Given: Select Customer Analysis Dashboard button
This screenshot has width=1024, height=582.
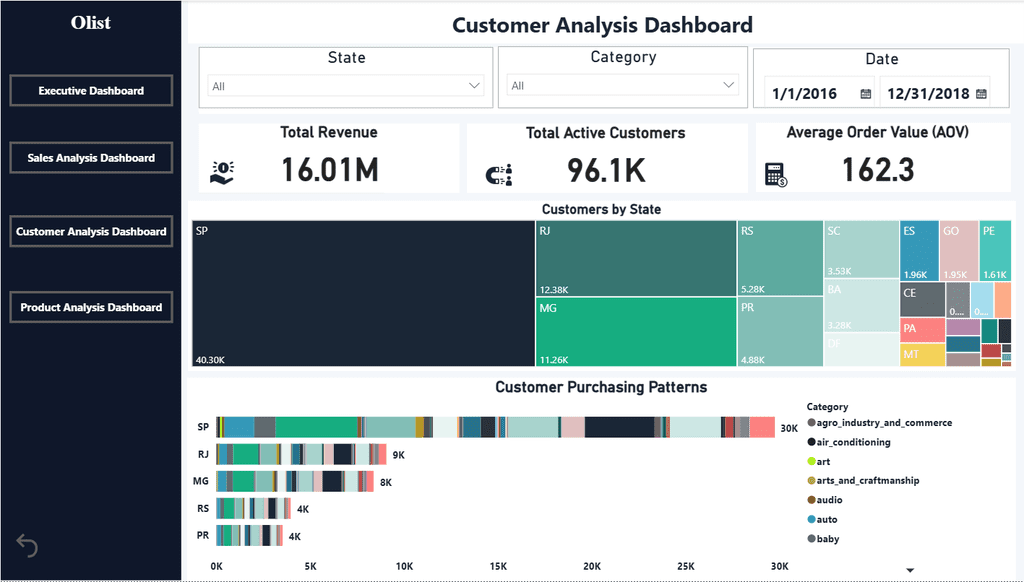Looking at the screenshot, I should point(91,231).
